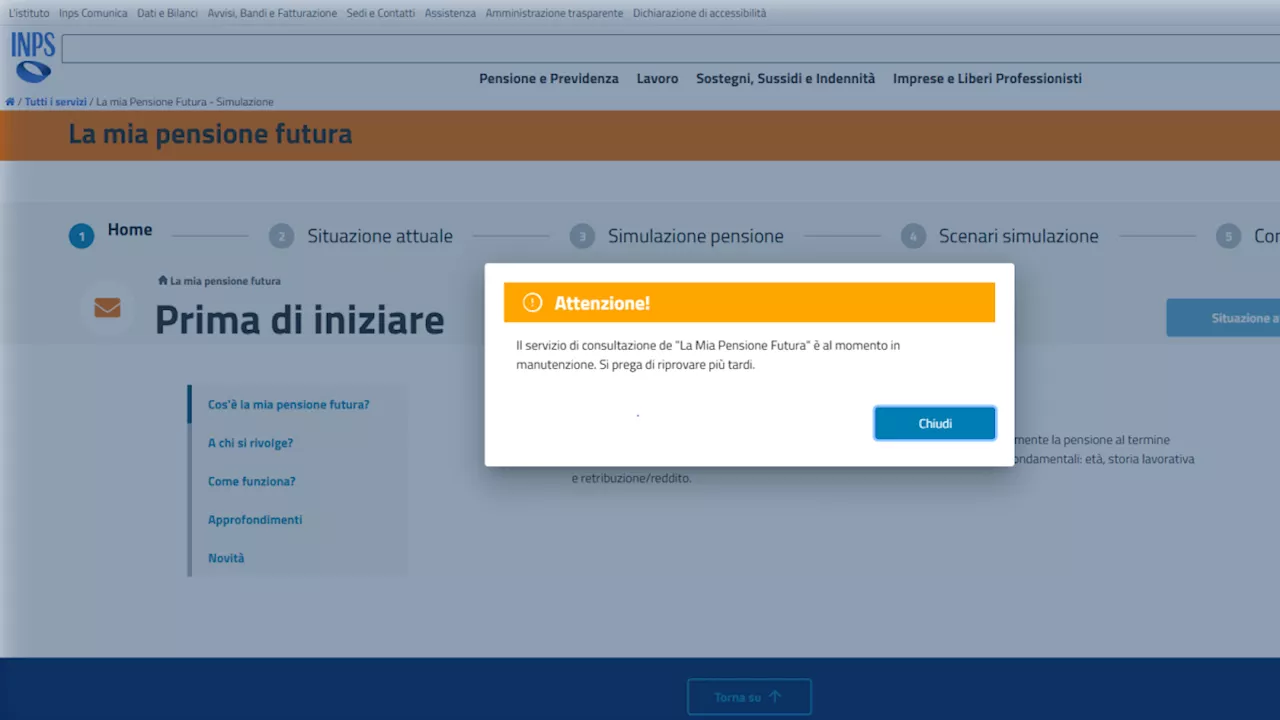
Task: Click step 1 circle for Home
Action: click(81, 236)
